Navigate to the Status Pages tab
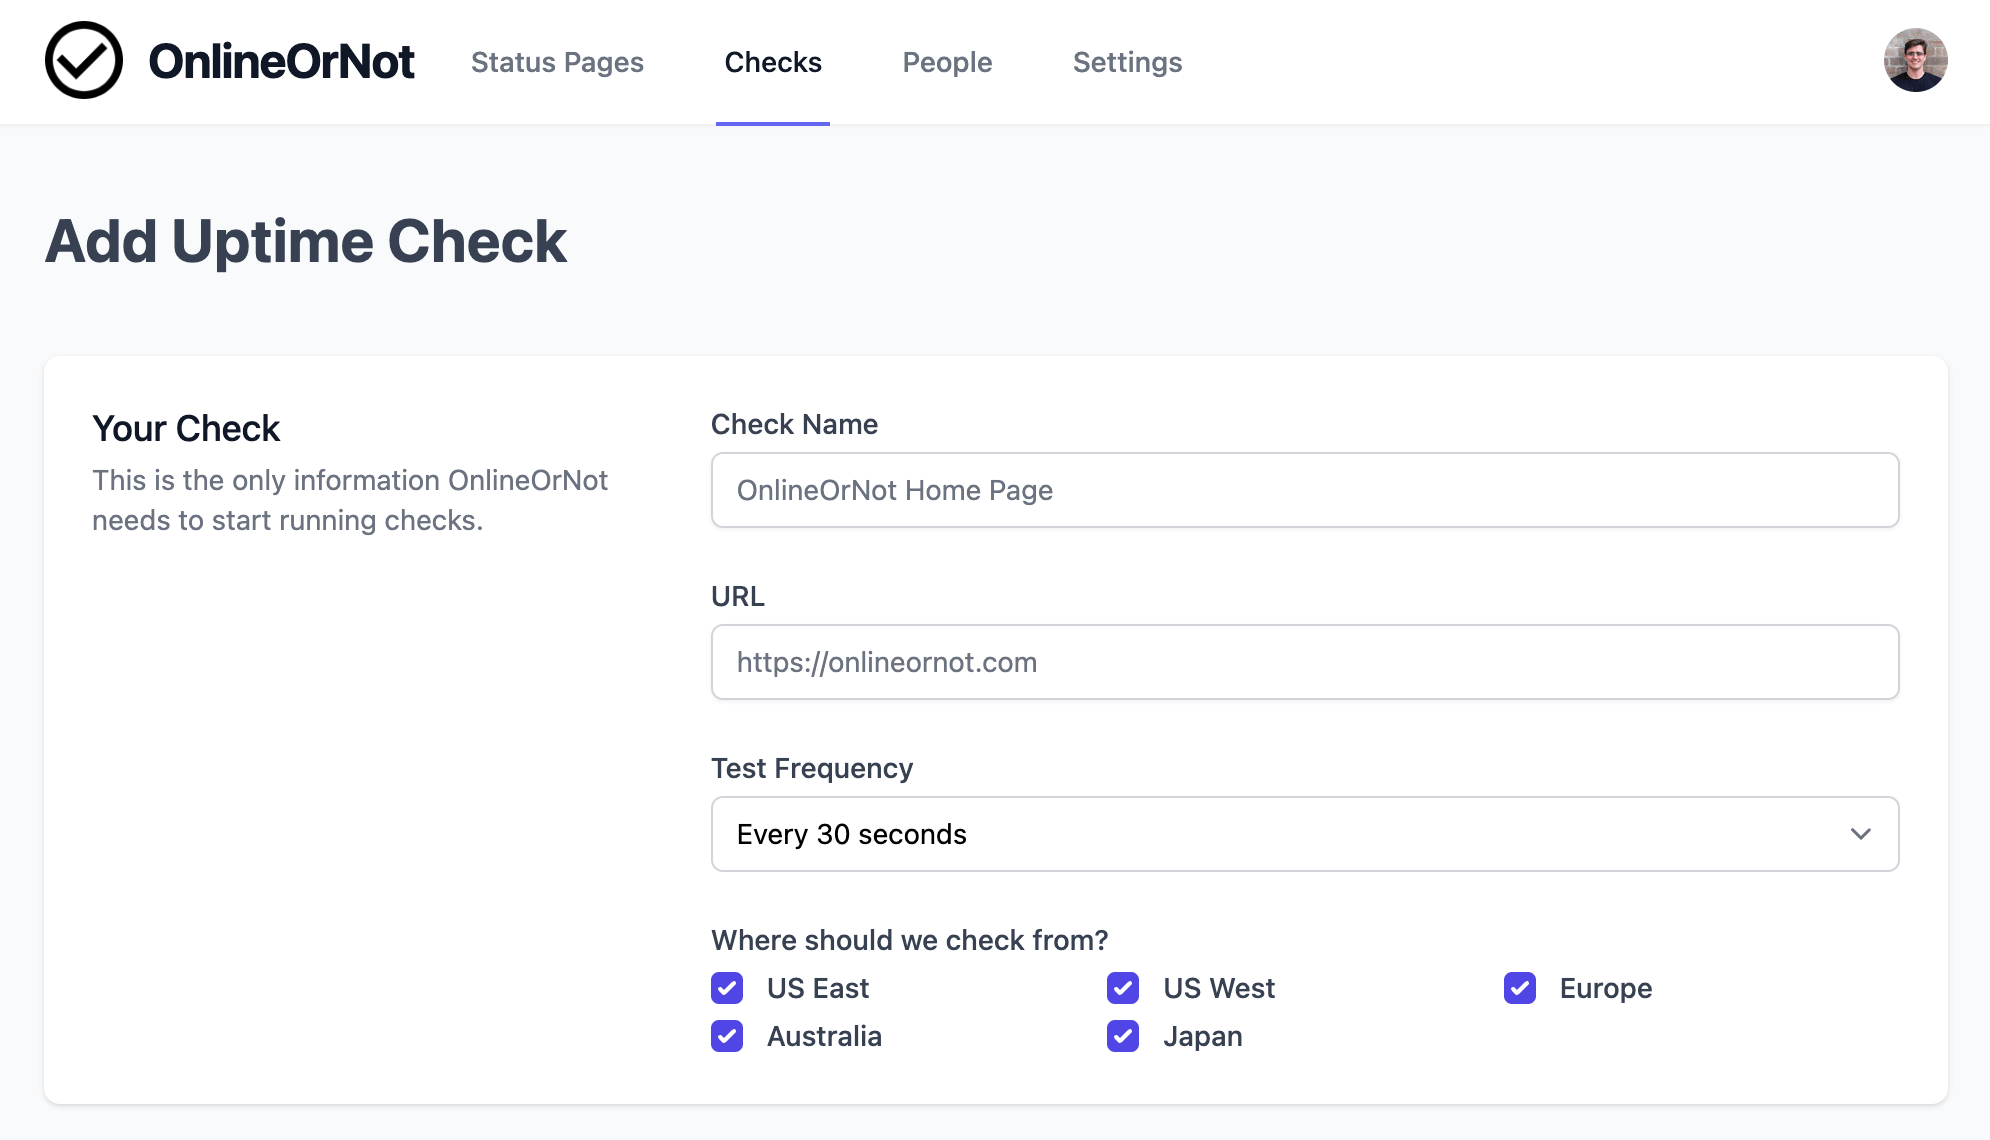 click(557, 62)
